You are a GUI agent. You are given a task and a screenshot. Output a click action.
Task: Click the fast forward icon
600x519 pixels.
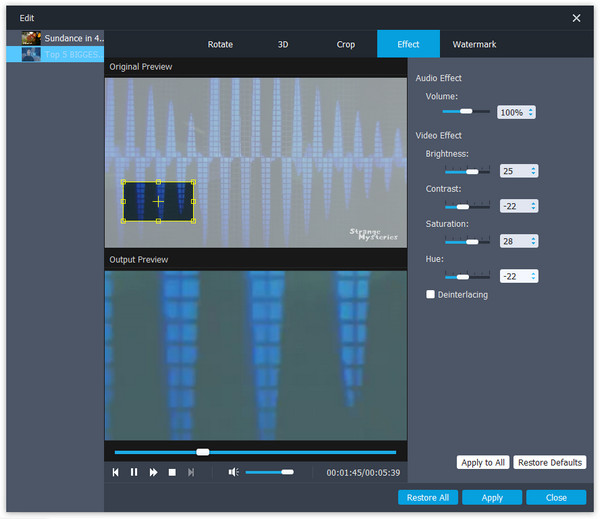(153, 472)
